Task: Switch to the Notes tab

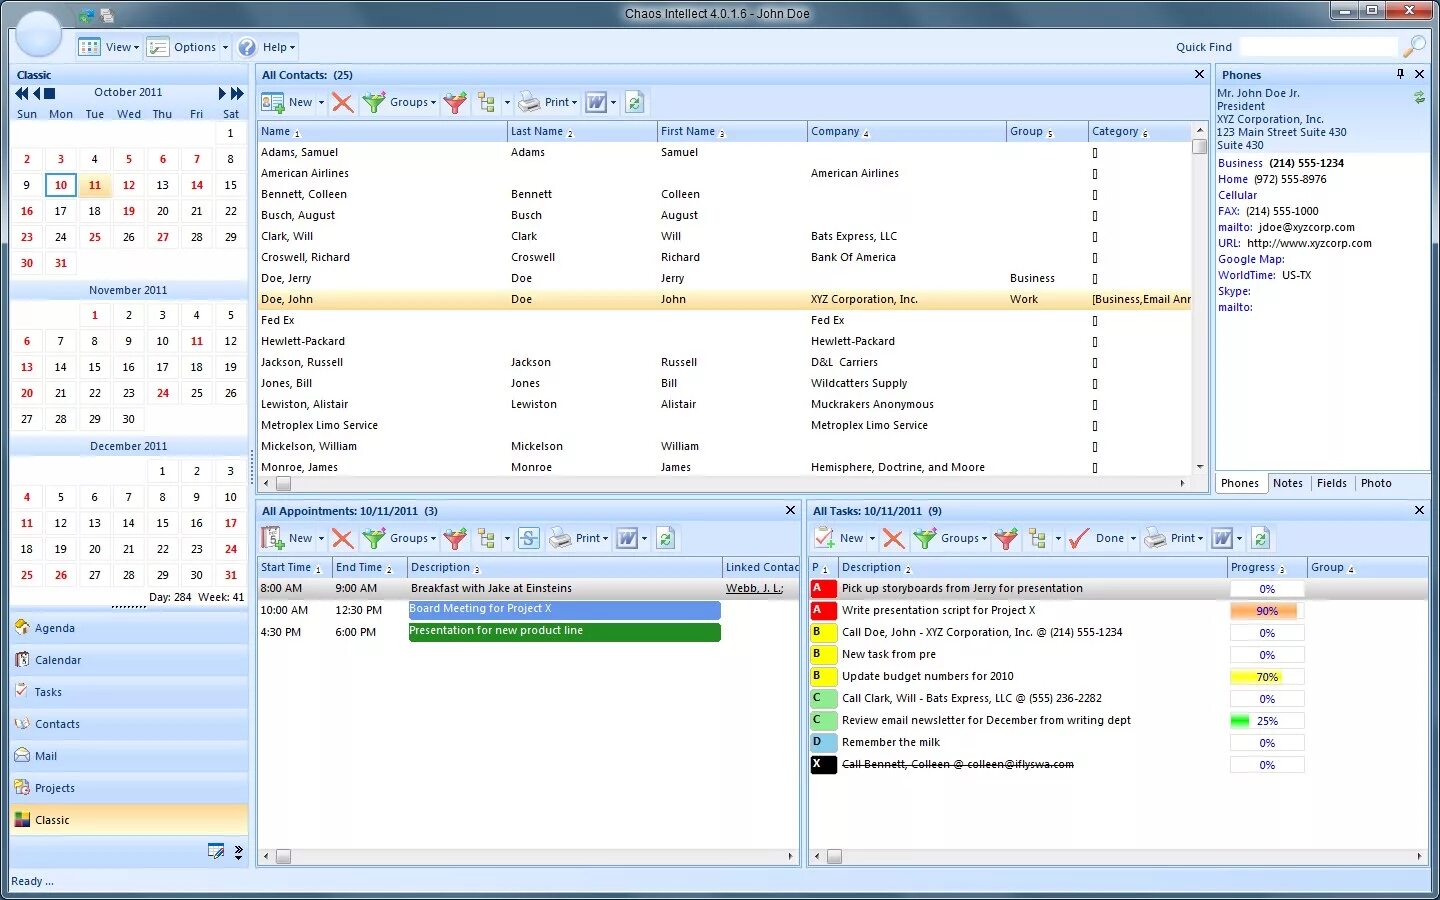Action: point(1288,483)
